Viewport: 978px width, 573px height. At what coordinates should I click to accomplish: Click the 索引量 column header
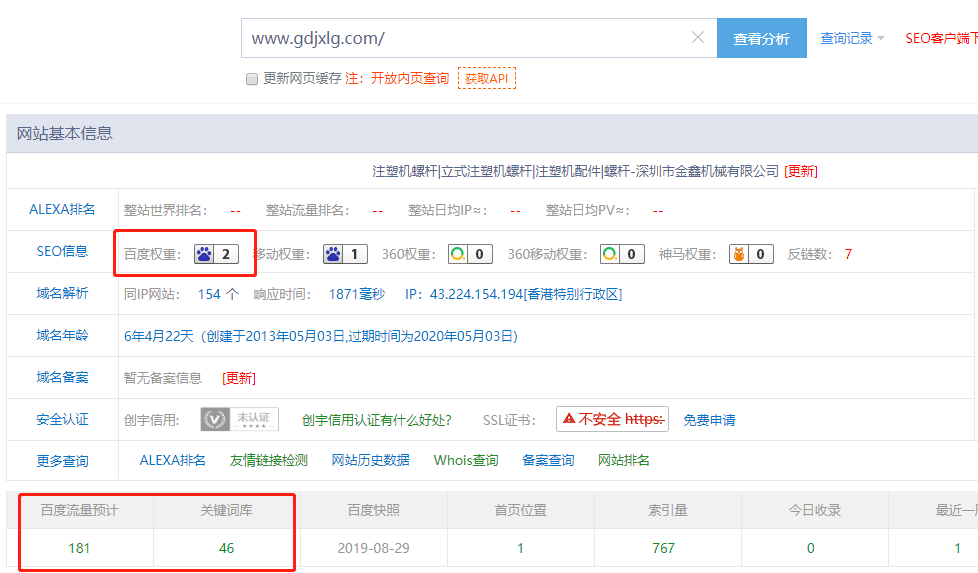(667, 510)
